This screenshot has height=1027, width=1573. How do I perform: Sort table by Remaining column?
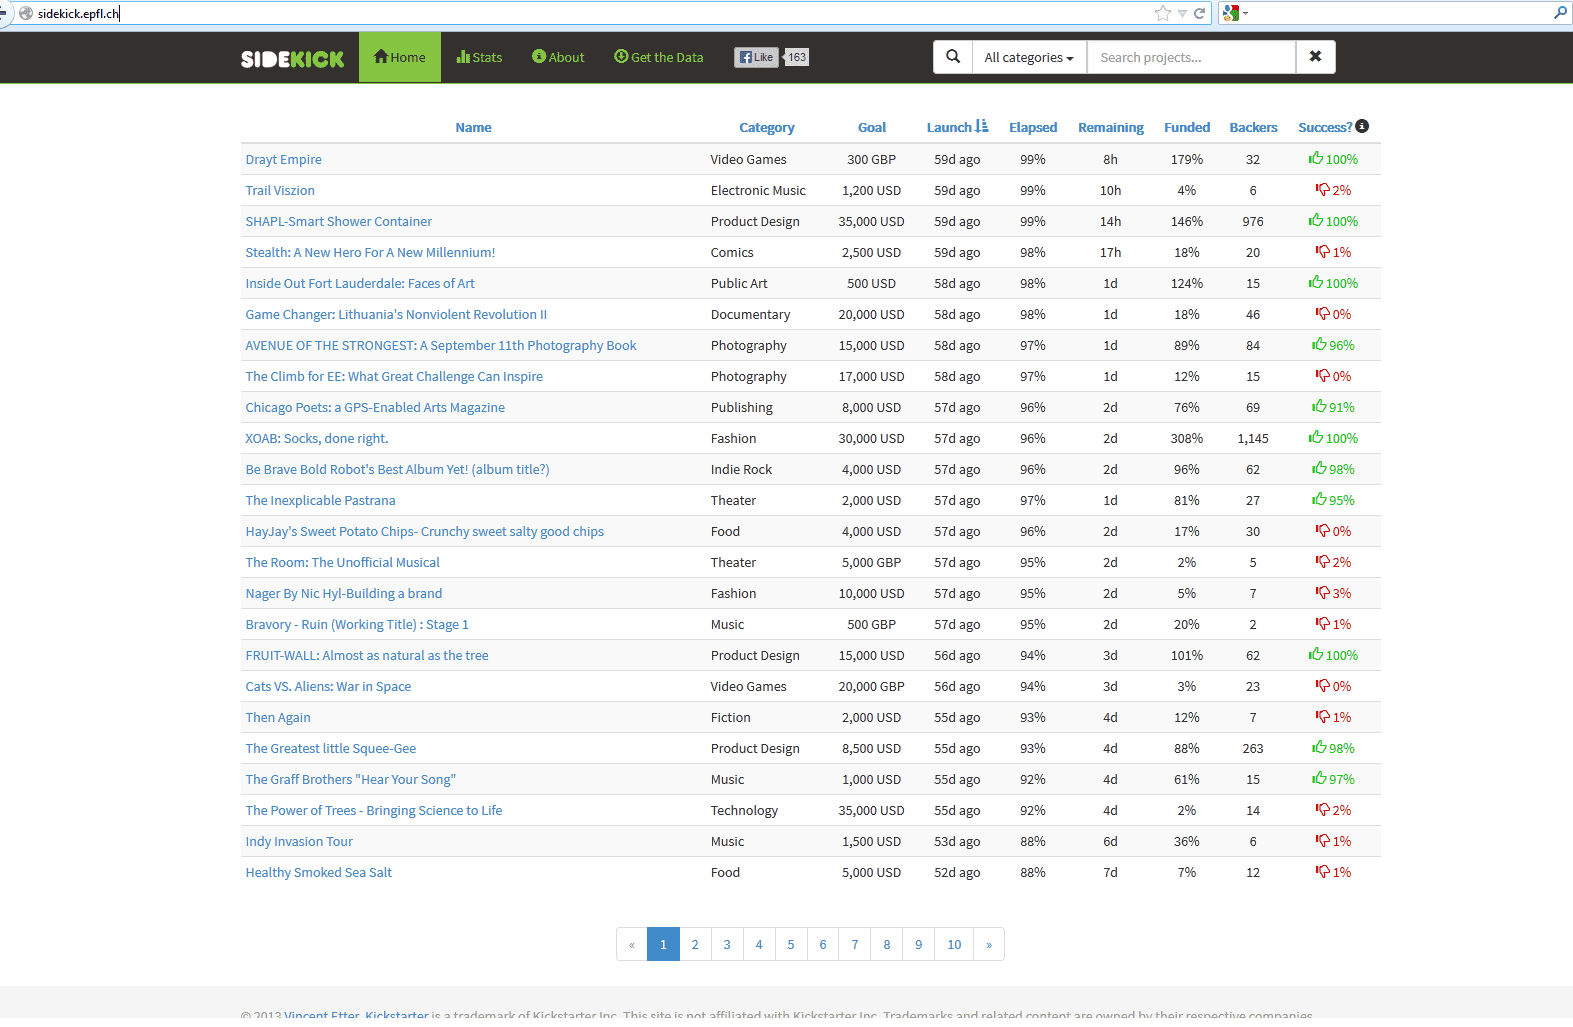(1110, 127)
